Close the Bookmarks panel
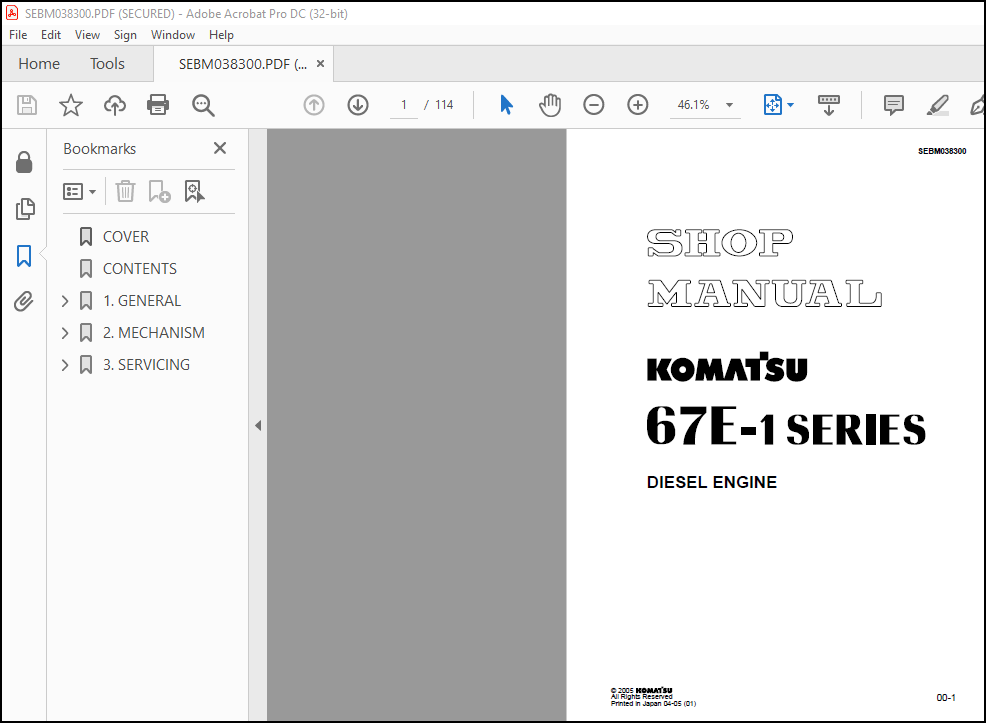 tap(219, 148)
